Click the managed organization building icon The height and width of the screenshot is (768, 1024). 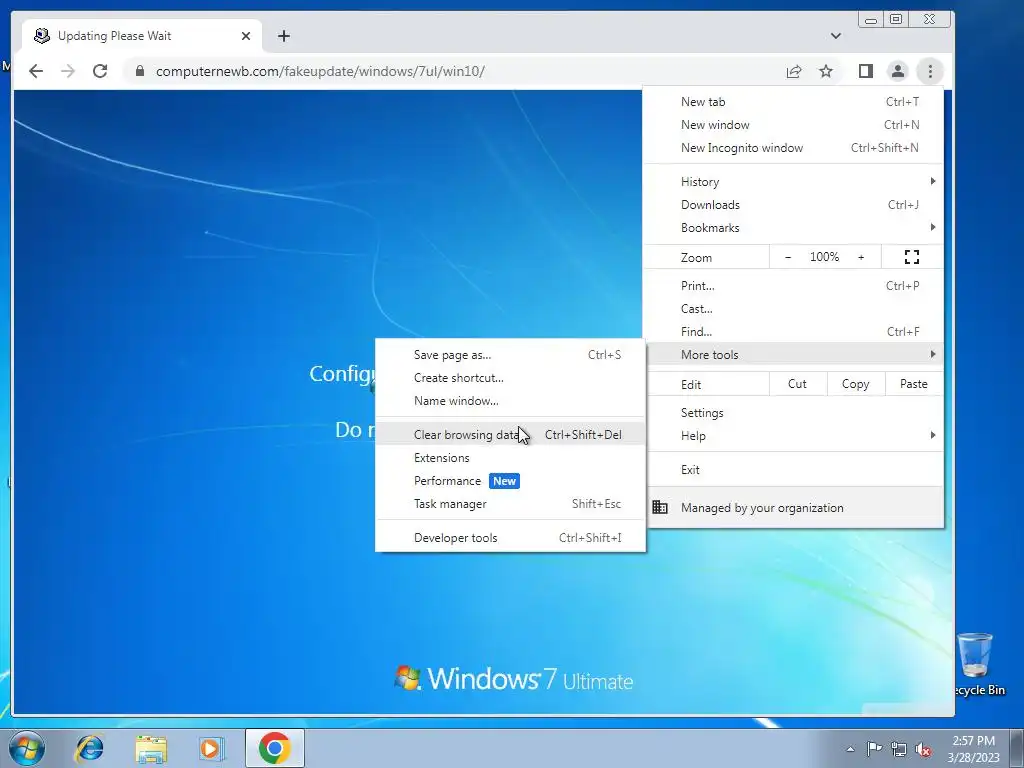pyautogui.click(x=660, y=507)
